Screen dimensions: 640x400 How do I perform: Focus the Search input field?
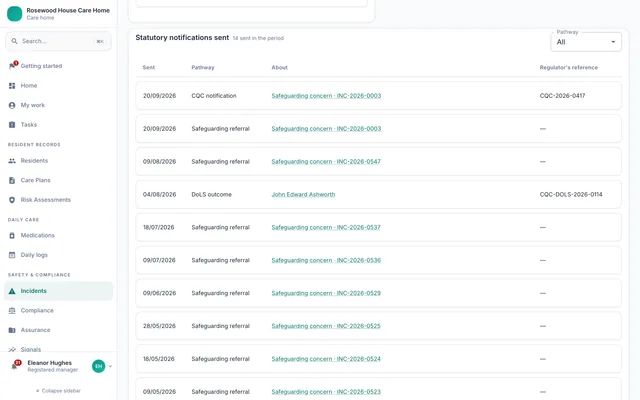[x=58, y=41]
